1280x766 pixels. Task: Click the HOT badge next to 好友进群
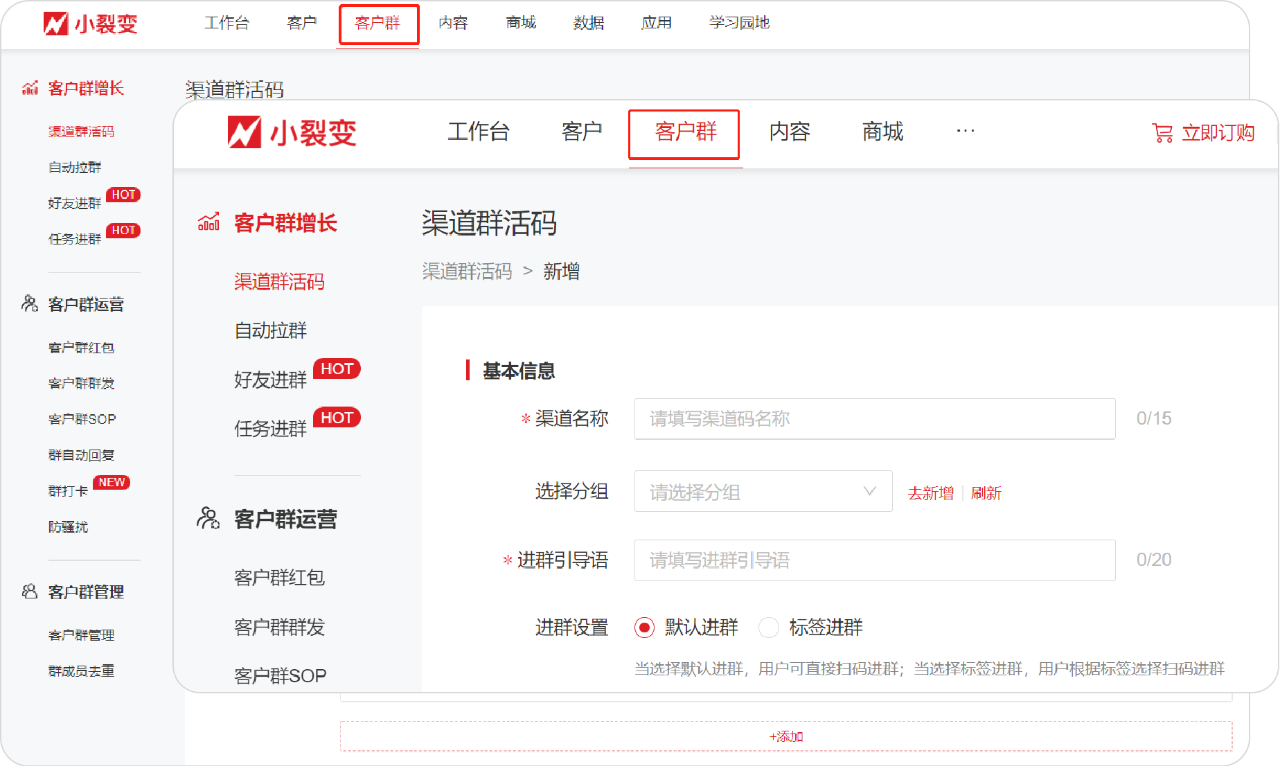pos(337,369)
